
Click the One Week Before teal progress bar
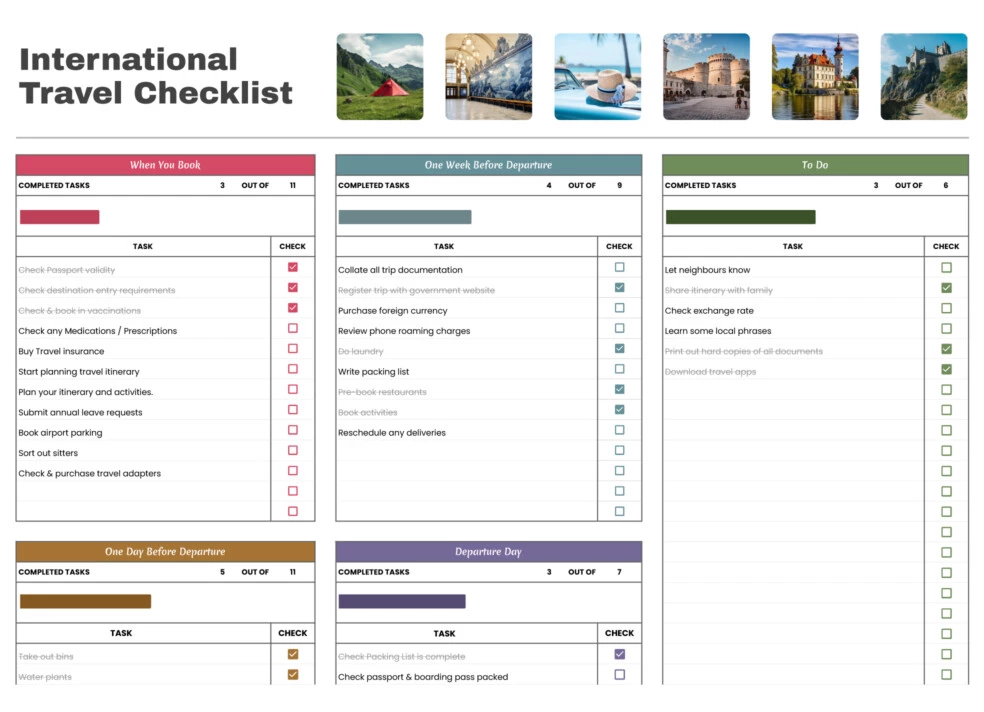(x=405, y=217)
